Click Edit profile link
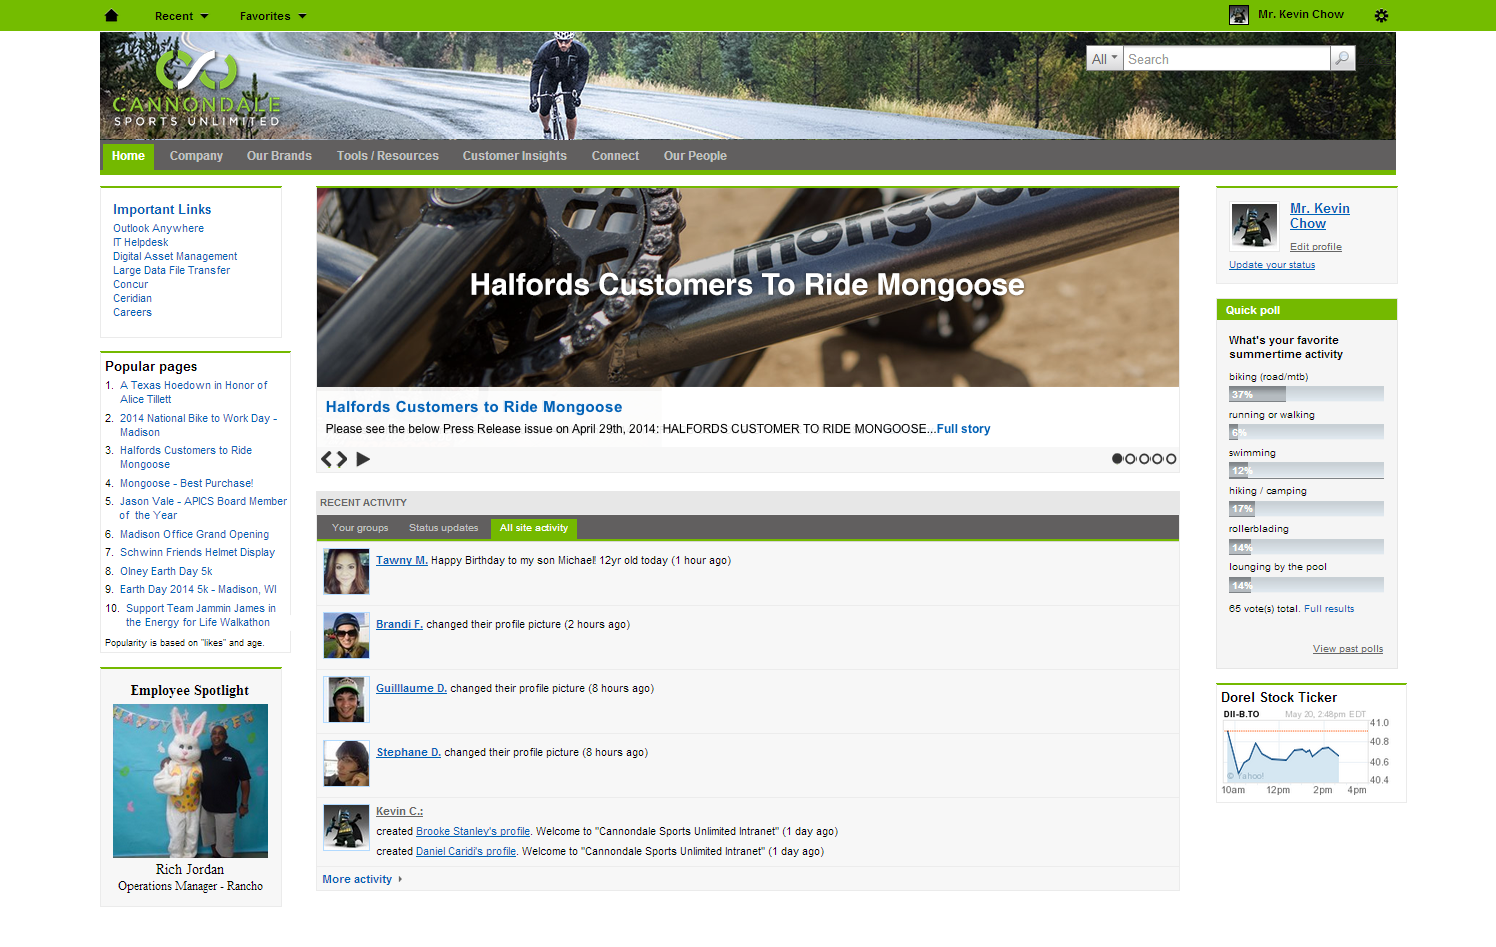The width and height of the screenshot is (1496, 947). [1315, 247]
